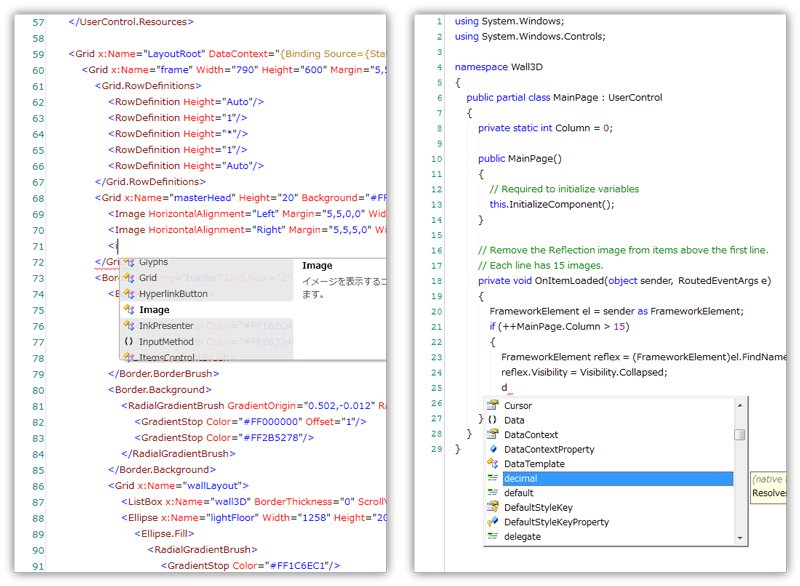The width and height of the screenshot is (800, 586).
Task: Click the 'Each line has 15 images' comment
Action: click(540, 266)
